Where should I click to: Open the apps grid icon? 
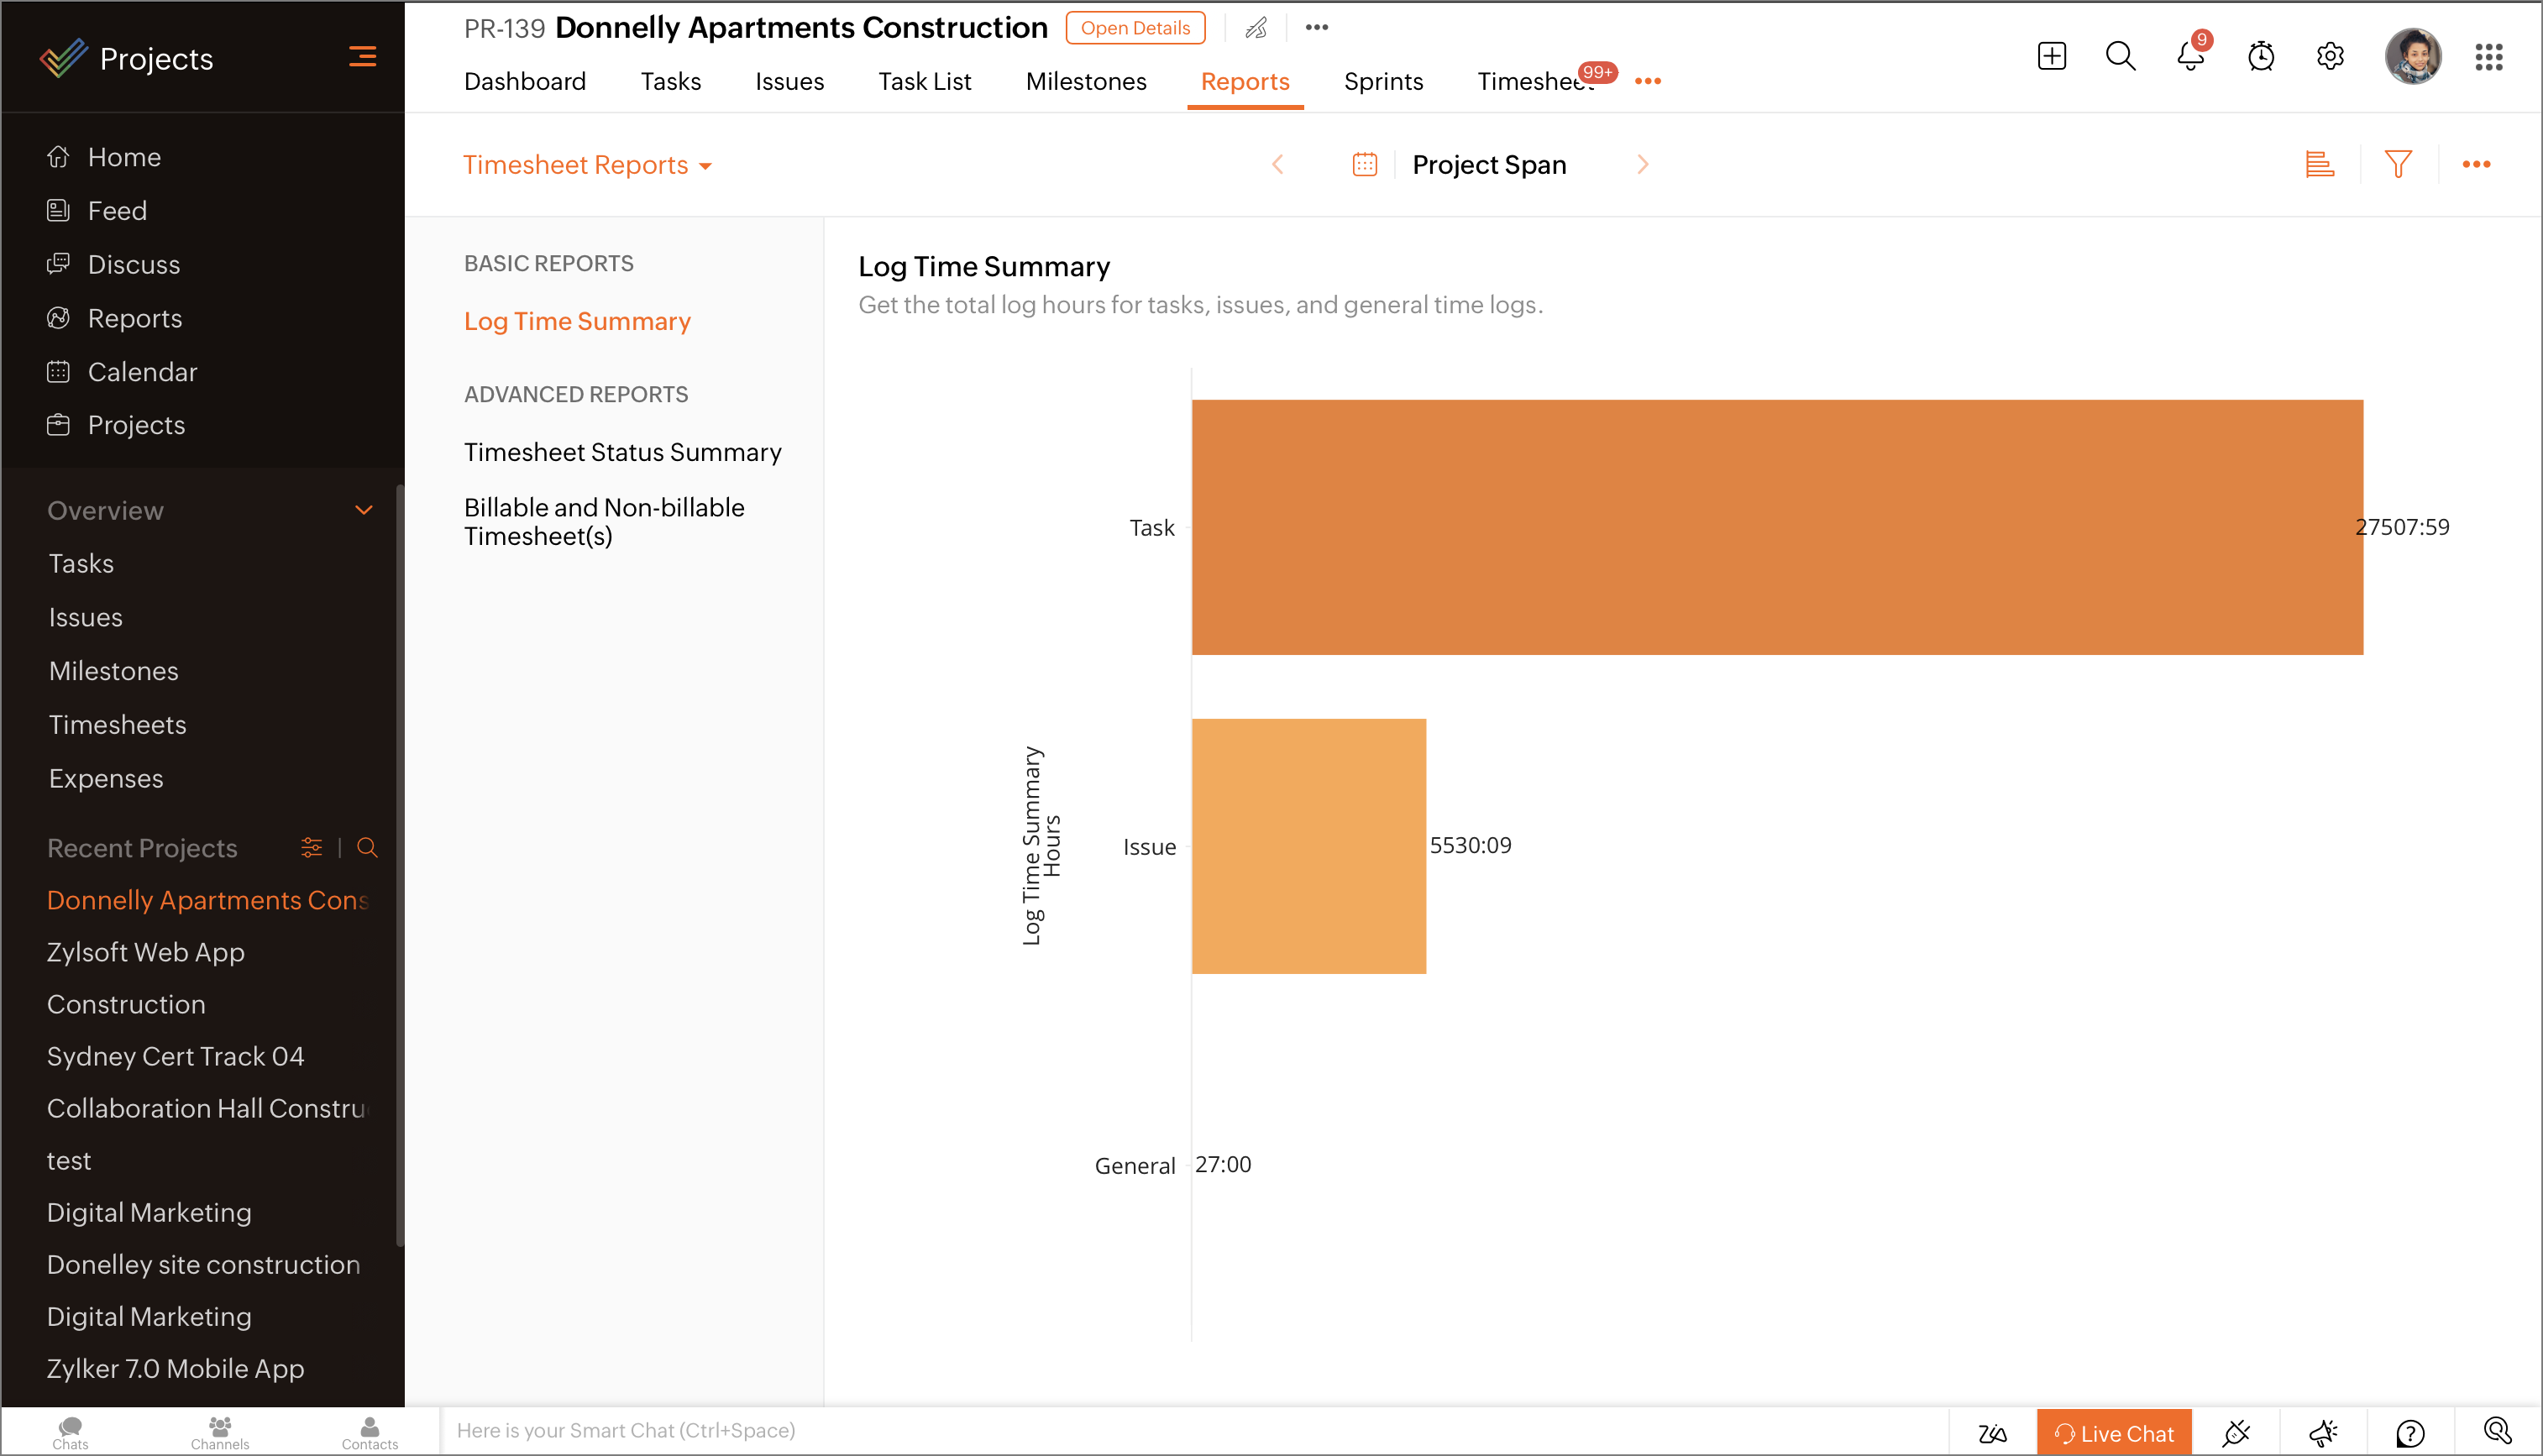tap(2488, 57)
